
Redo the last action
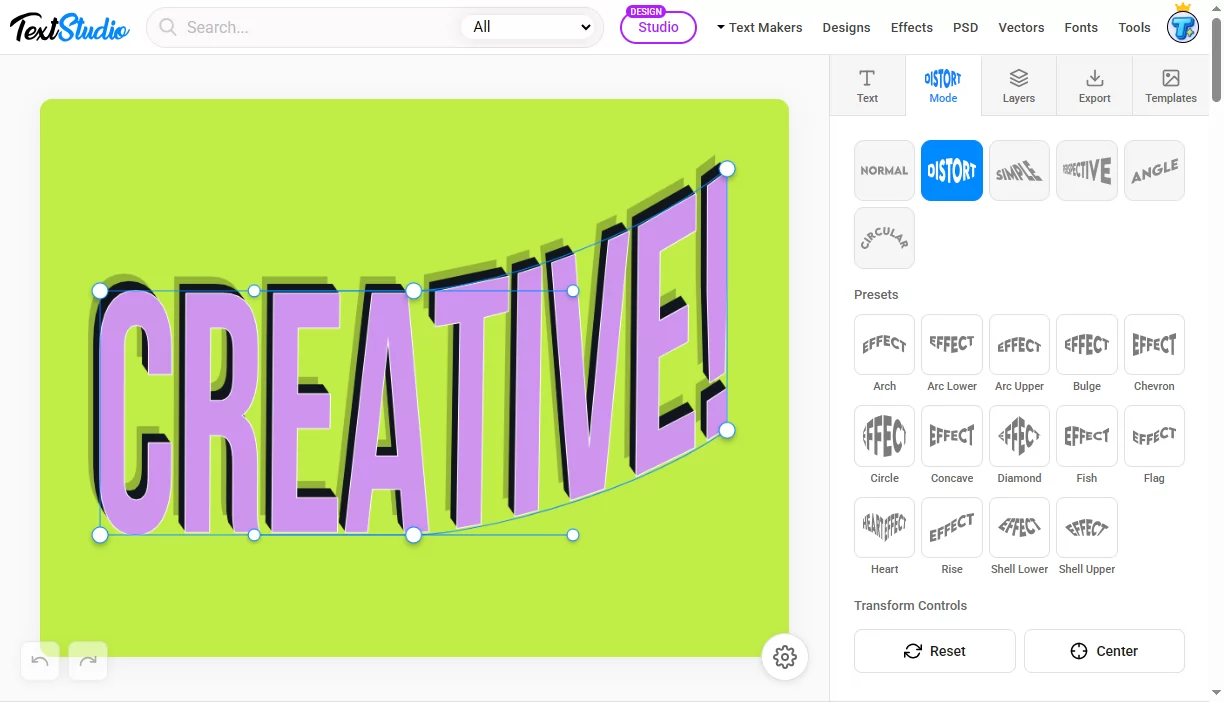click(88, 661)
